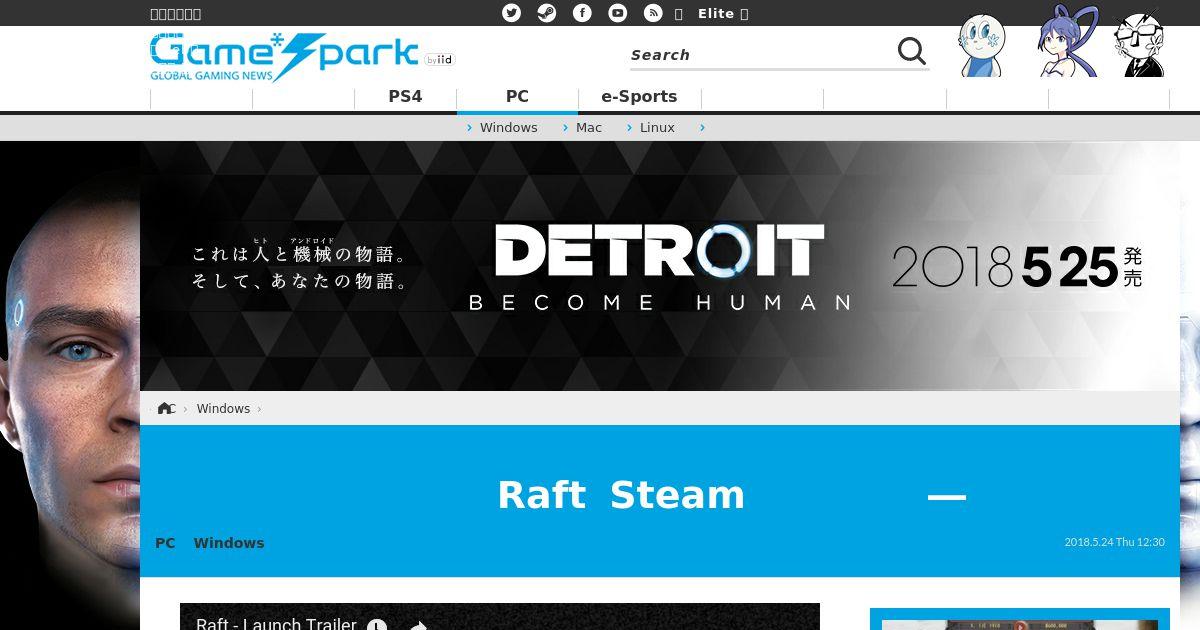Click the Windows tag under the article title
This screenshot has width=1200, height=630.
tap(229, 543)
